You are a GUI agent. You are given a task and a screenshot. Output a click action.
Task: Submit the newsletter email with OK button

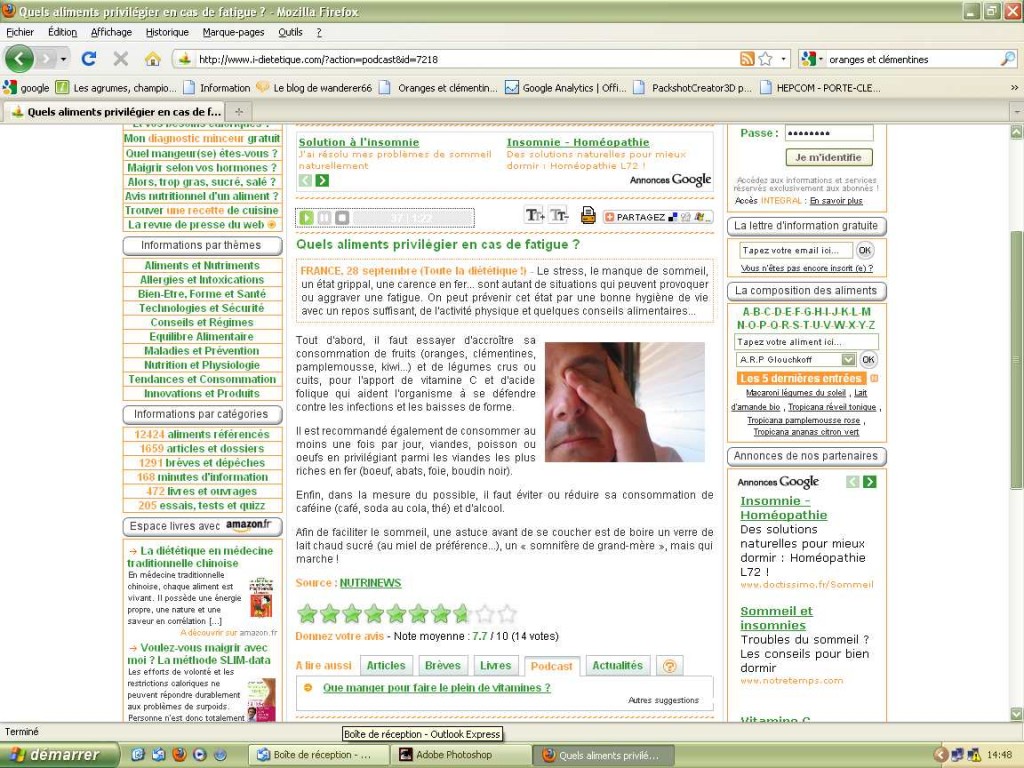[x=865, y=250]
